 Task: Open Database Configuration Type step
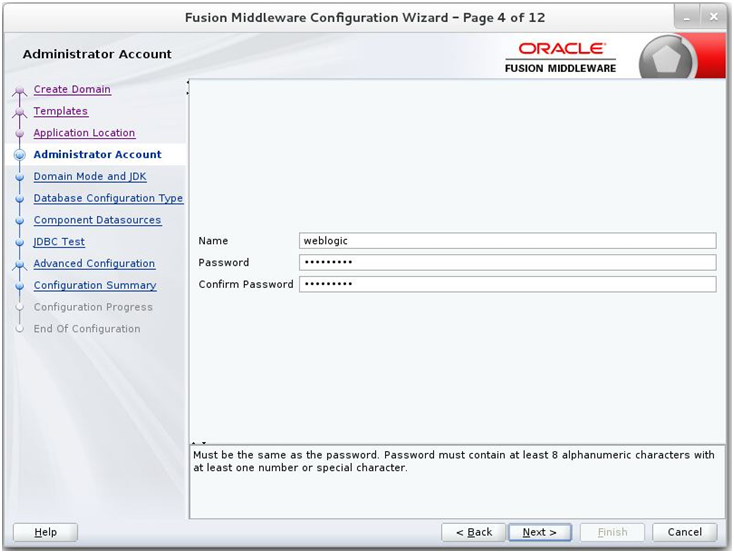point(108,199)
